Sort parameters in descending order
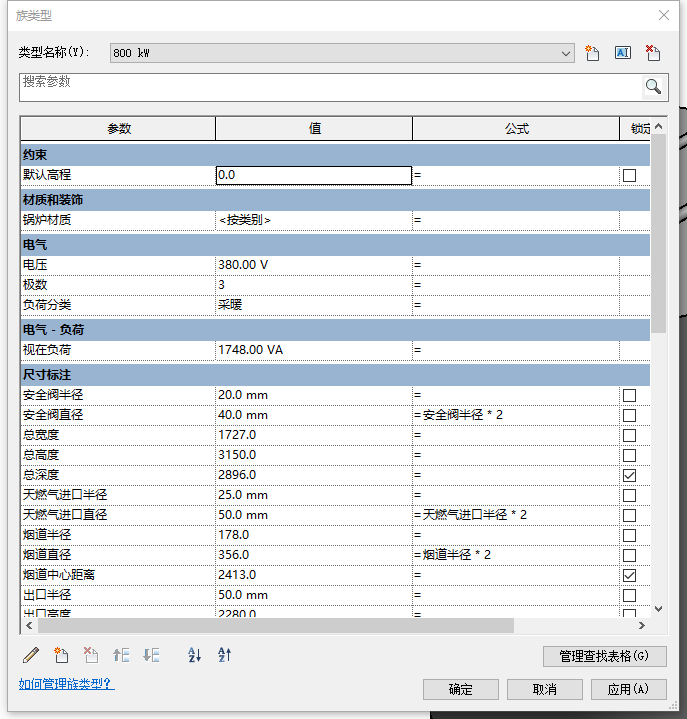The height and width of the screenshot is (719, 687). [x=225, y=655]
